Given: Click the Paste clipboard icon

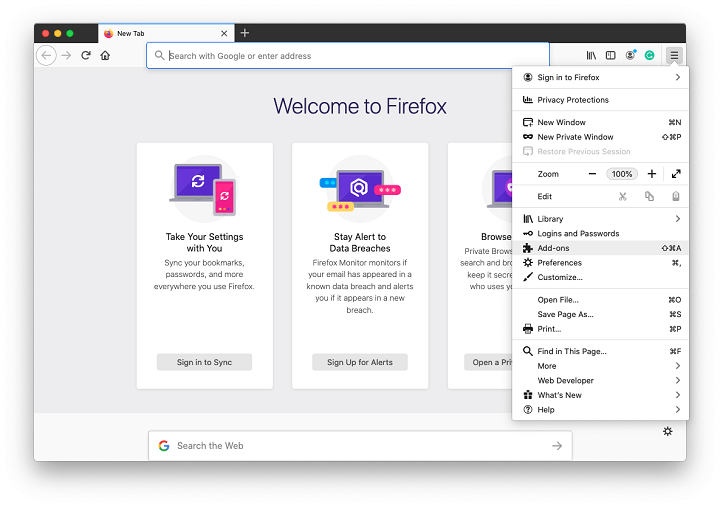Looking at the screenshot, I should 676,197.
